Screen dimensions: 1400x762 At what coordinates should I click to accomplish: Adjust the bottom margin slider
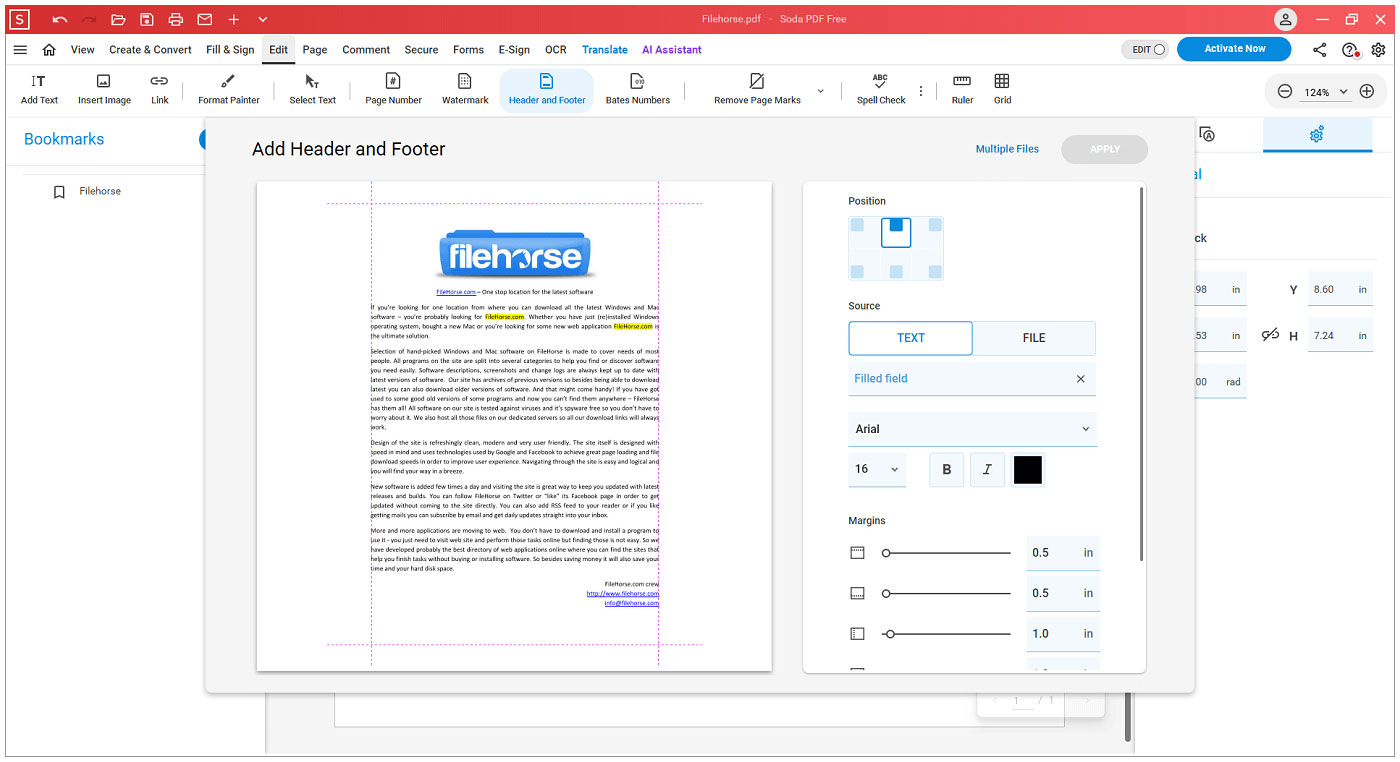[947, 594]
